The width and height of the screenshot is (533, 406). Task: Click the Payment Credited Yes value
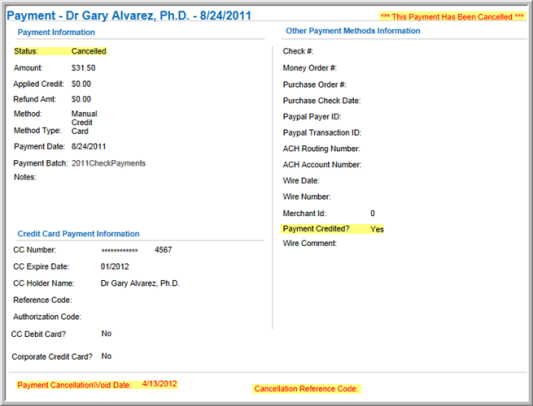[x=377, y=229]
